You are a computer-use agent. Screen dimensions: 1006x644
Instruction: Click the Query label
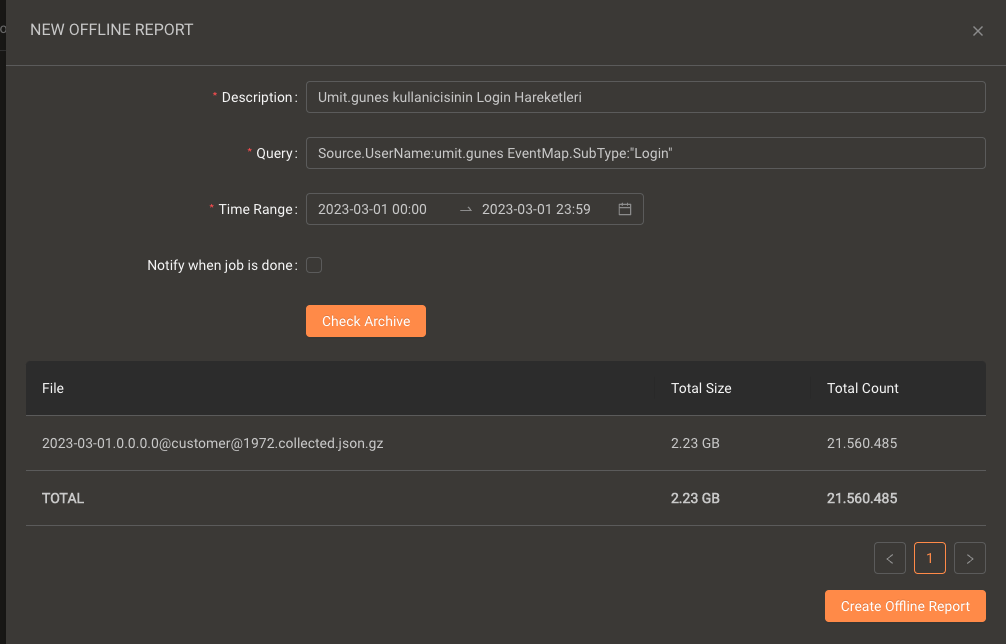point(274,153)
